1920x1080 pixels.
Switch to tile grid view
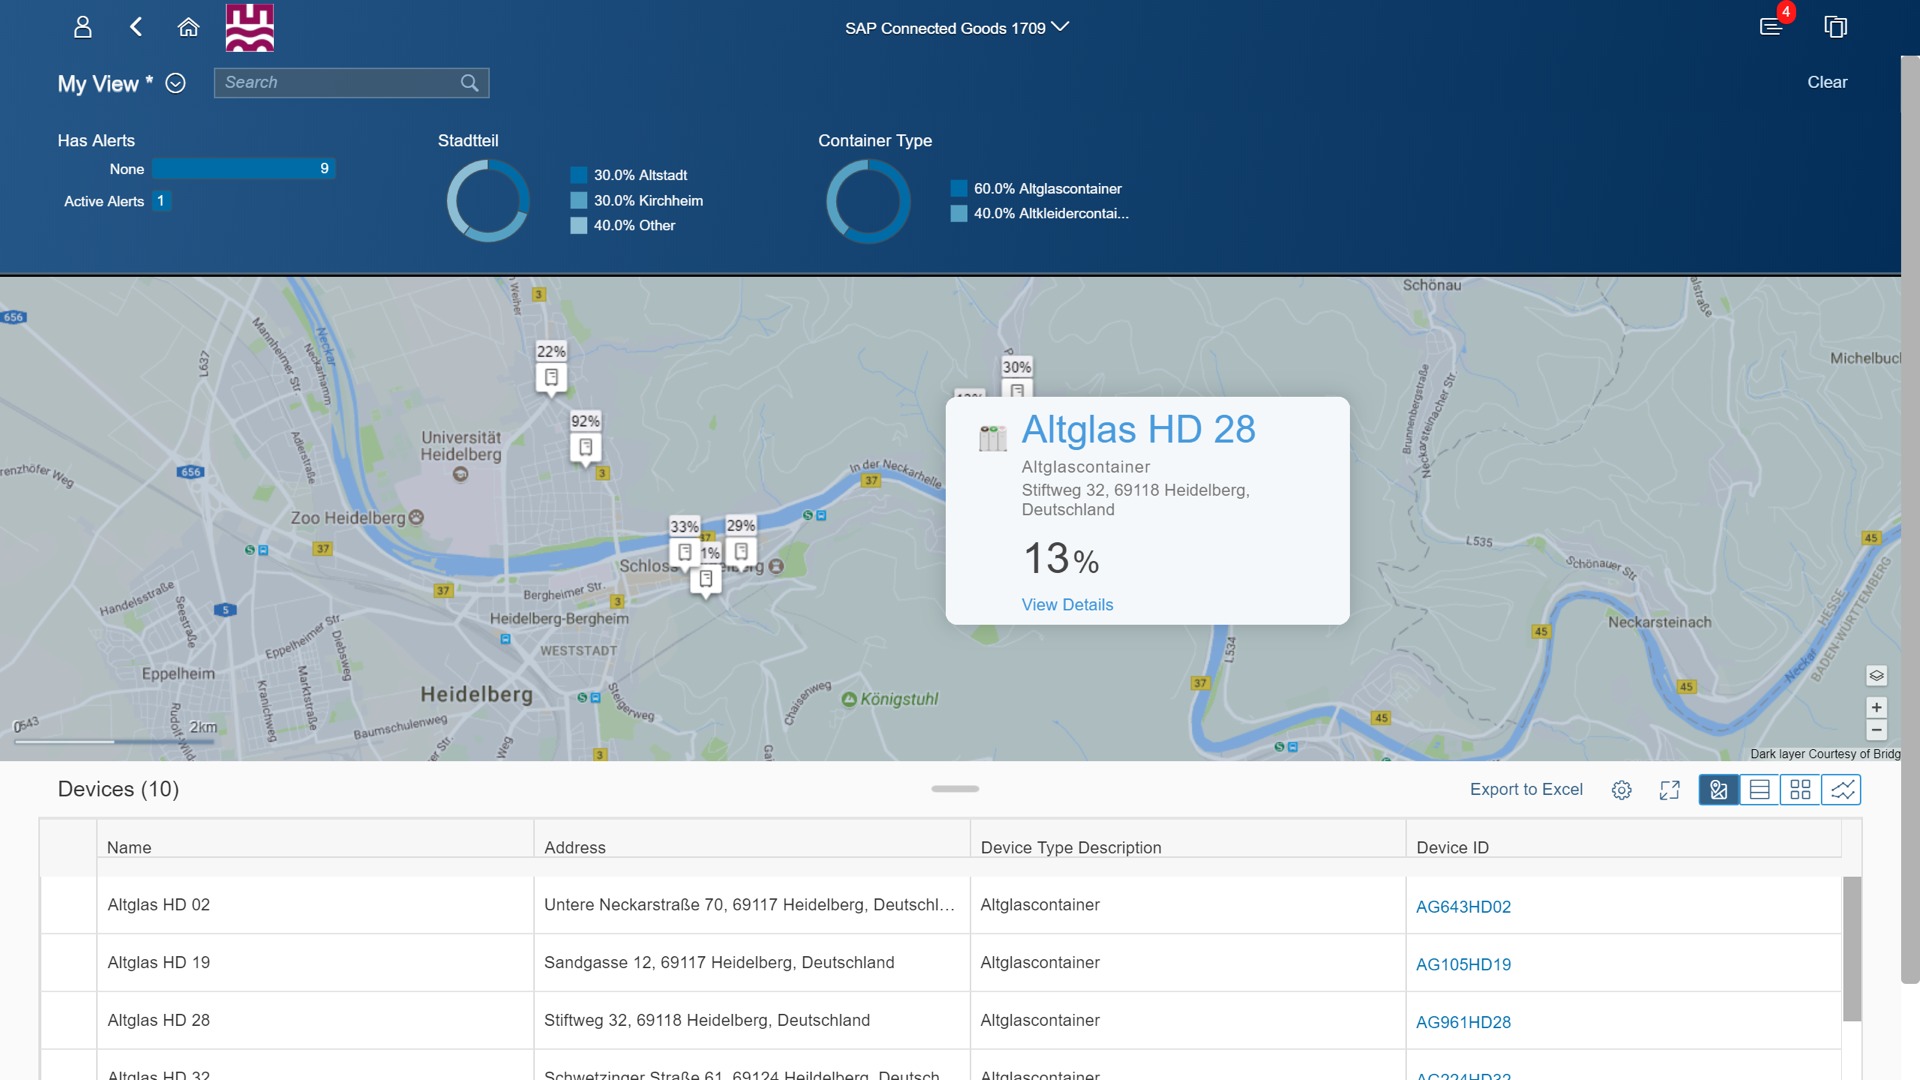tap(1800, 790)
